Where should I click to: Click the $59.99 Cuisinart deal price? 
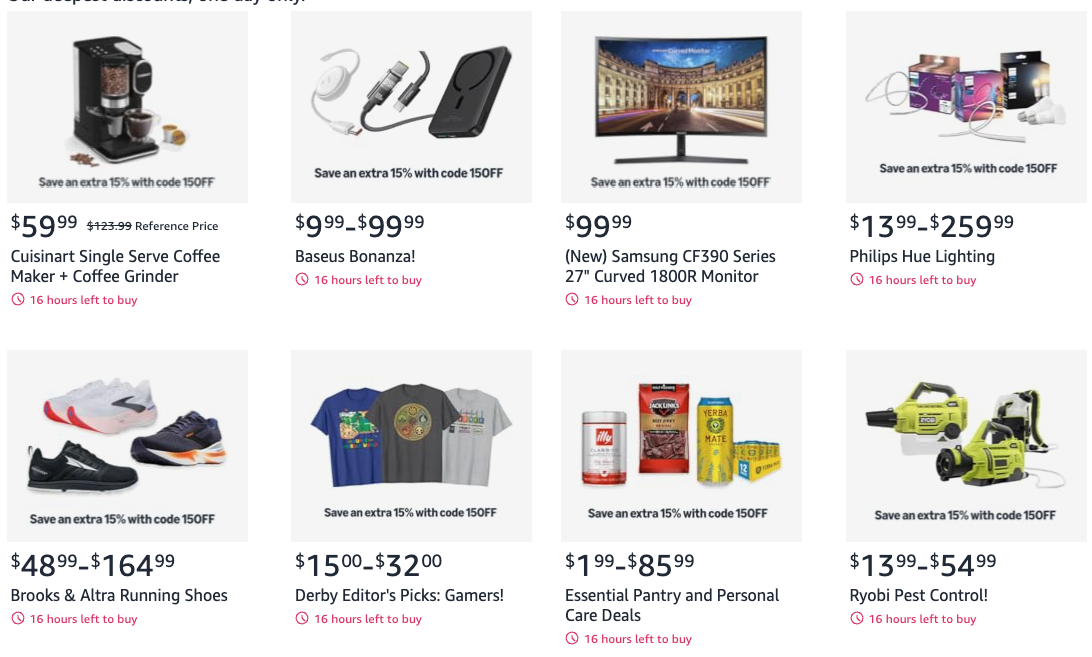click(x=44, y=225)
